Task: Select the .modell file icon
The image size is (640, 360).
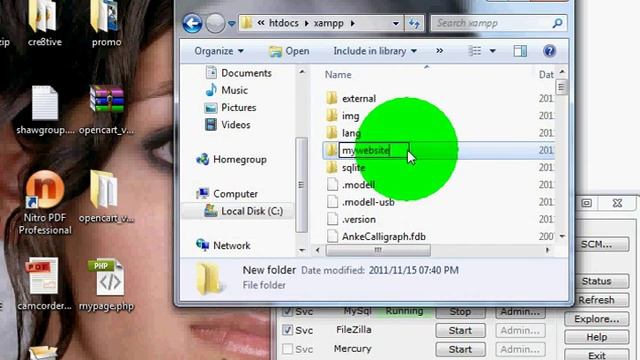Action: [x=333, y=184]
